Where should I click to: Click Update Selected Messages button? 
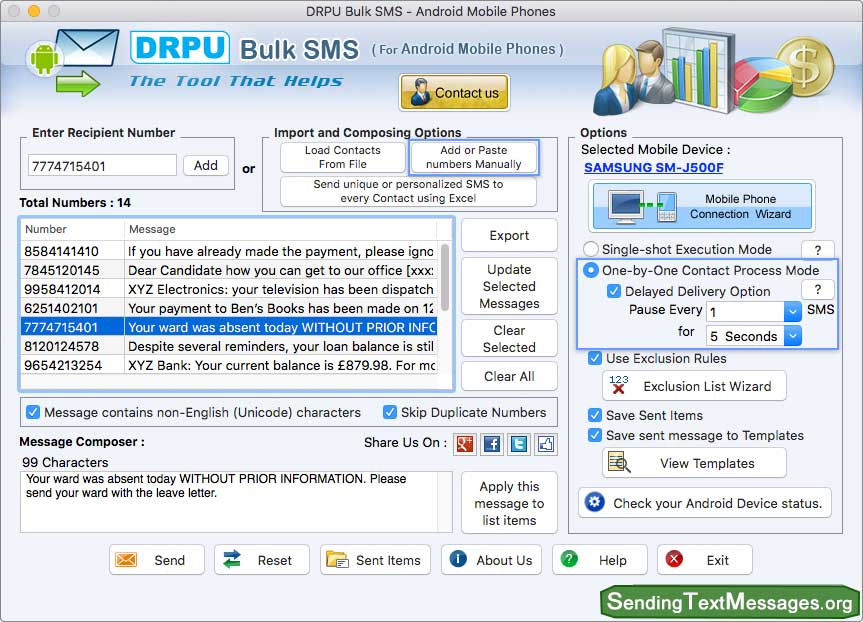pyautogui.click(x=509, y=286)
